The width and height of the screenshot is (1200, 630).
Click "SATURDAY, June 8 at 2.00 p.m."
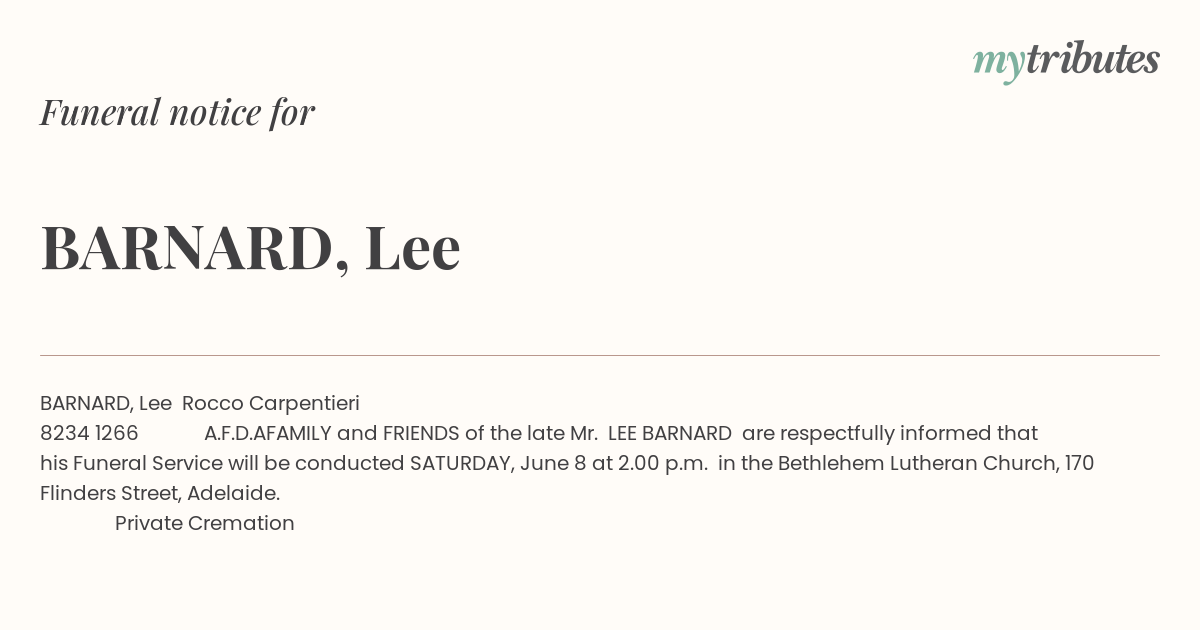559,464
